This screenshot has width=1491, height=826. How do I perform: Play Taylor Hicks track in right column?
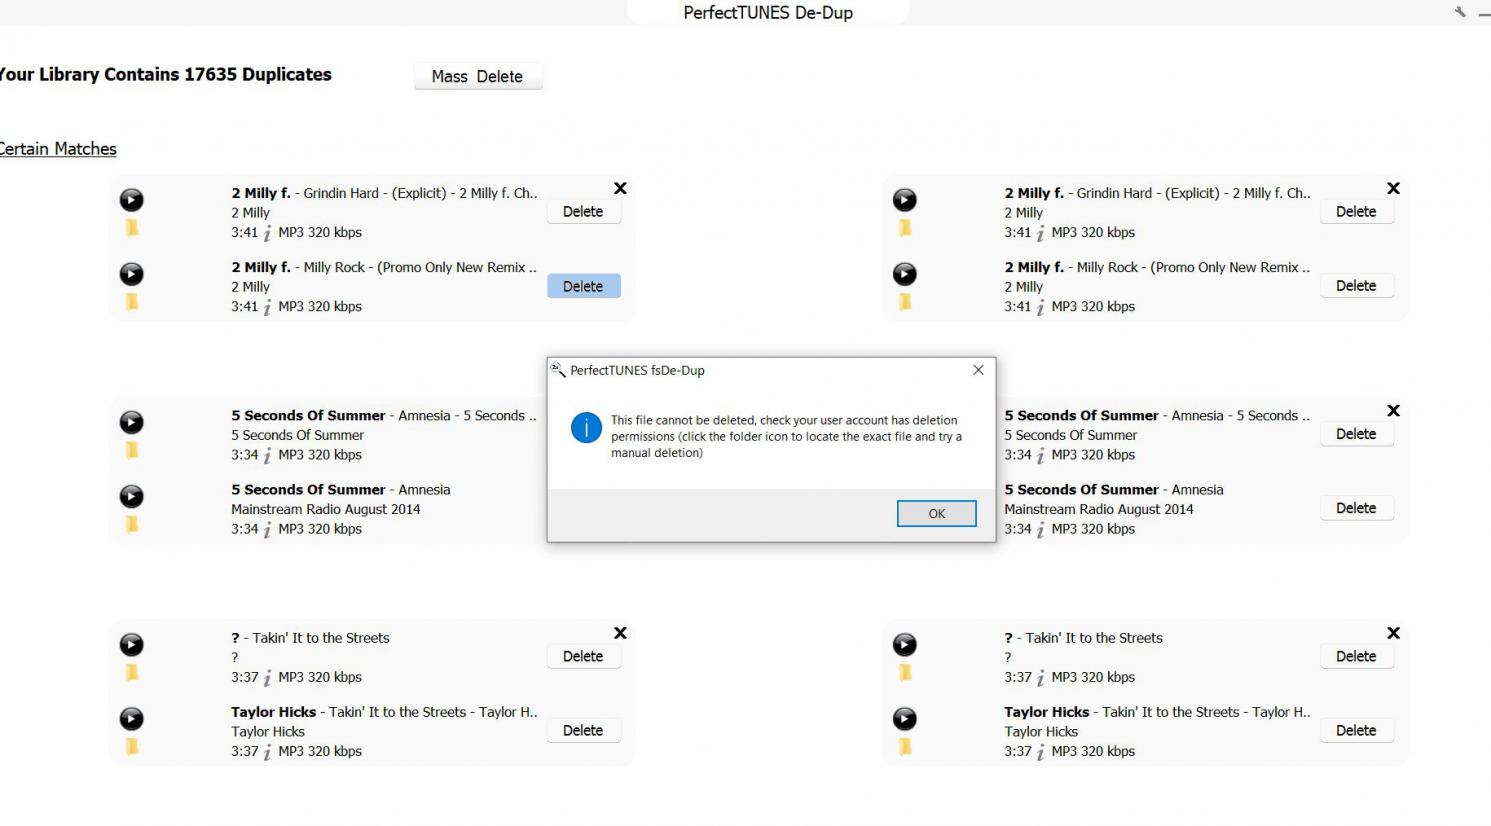point(904,719)
